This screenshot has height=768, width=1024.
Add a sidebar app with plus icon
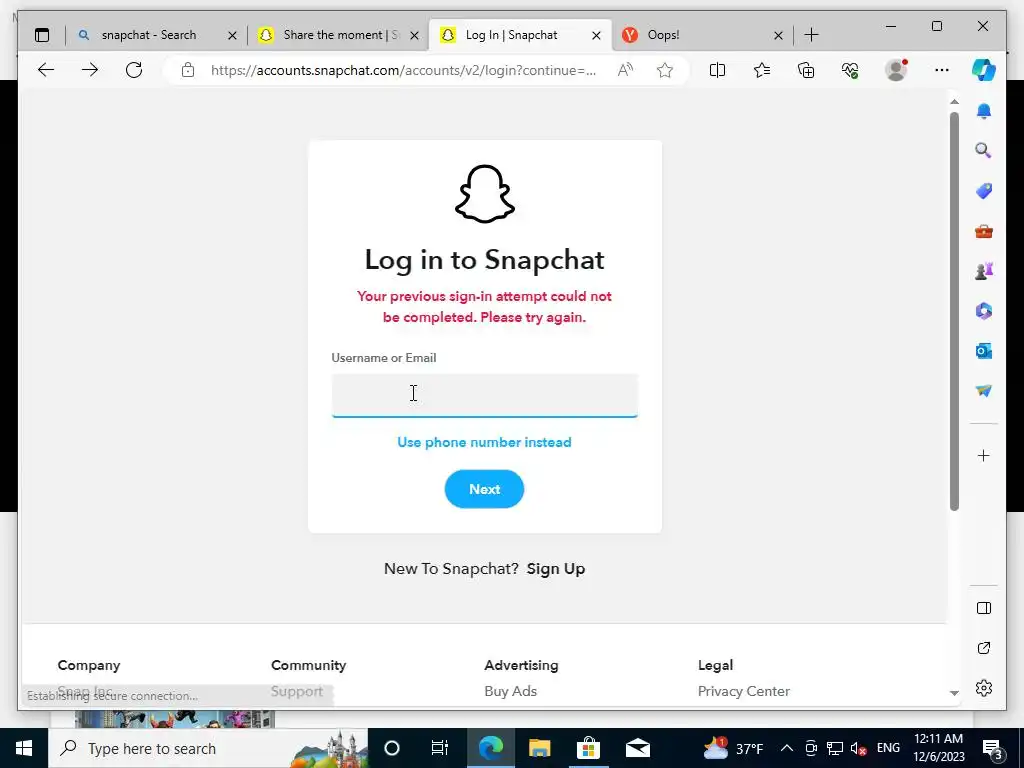984,455
